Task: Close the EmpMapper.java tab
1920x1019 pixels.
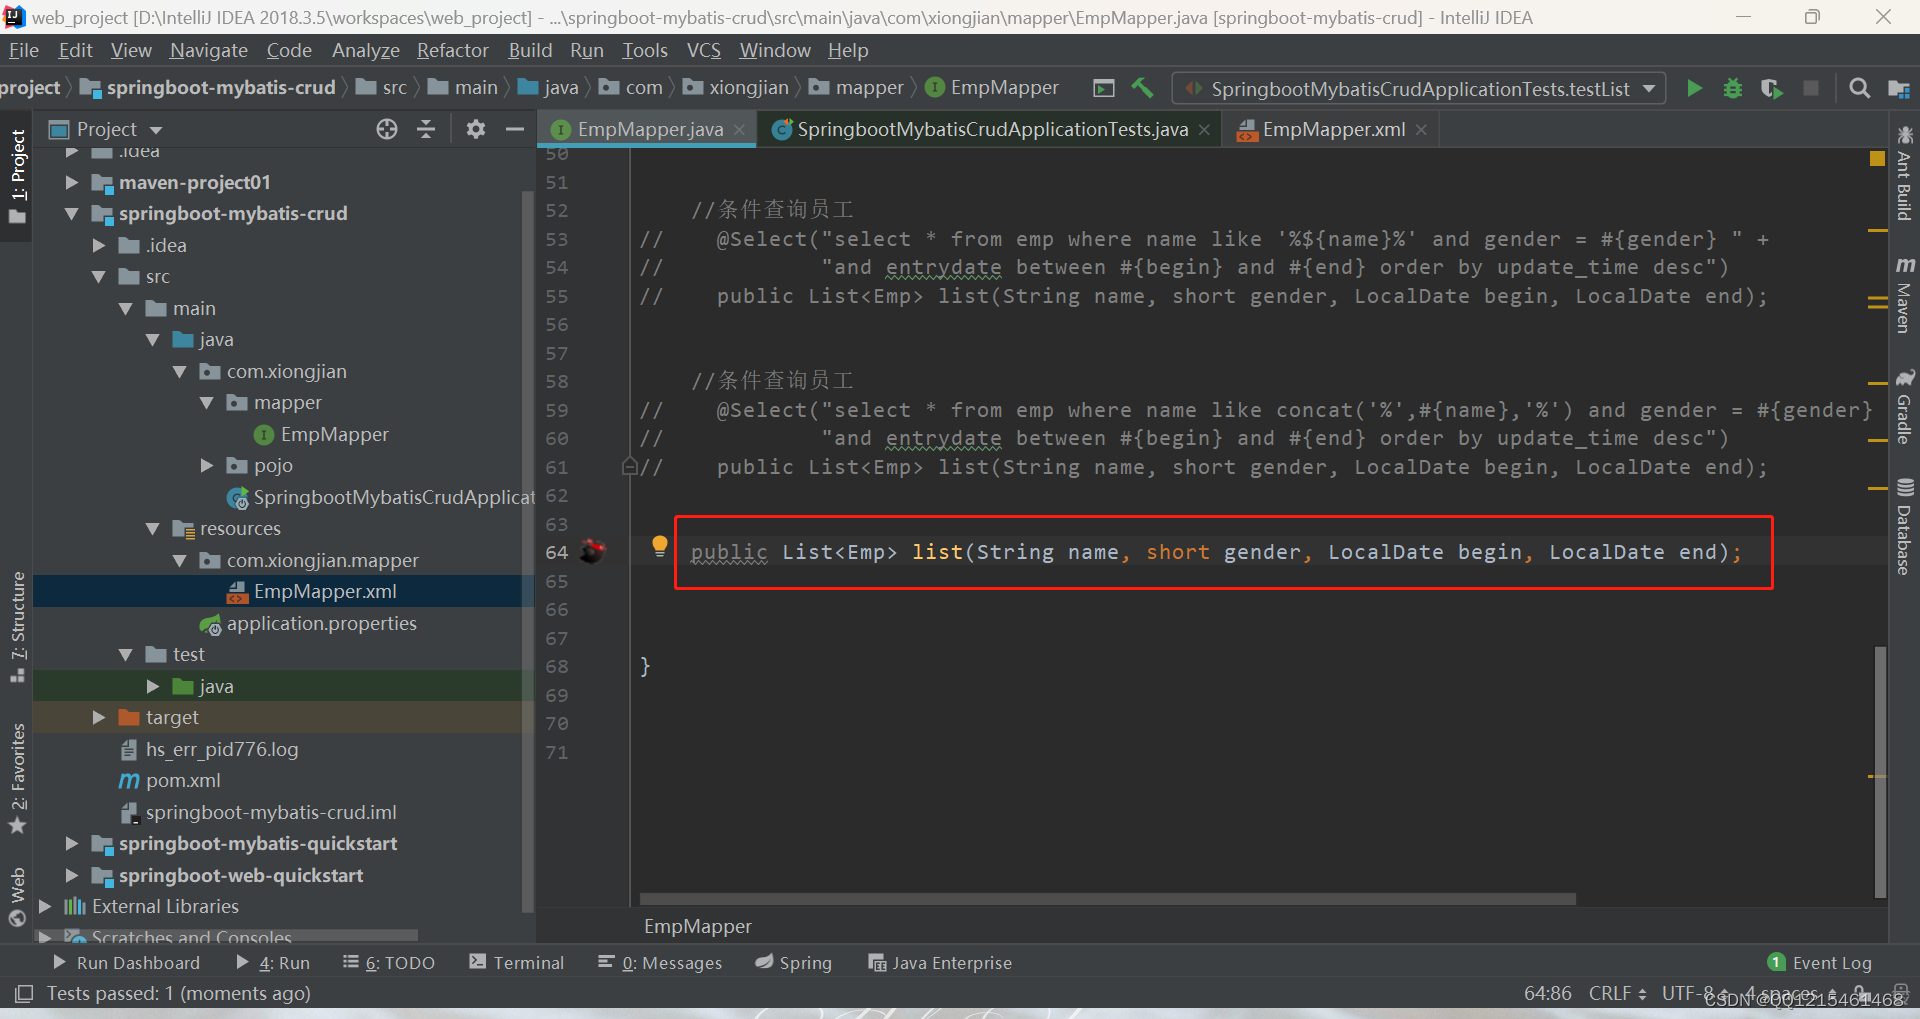Action: pos(739,130)
